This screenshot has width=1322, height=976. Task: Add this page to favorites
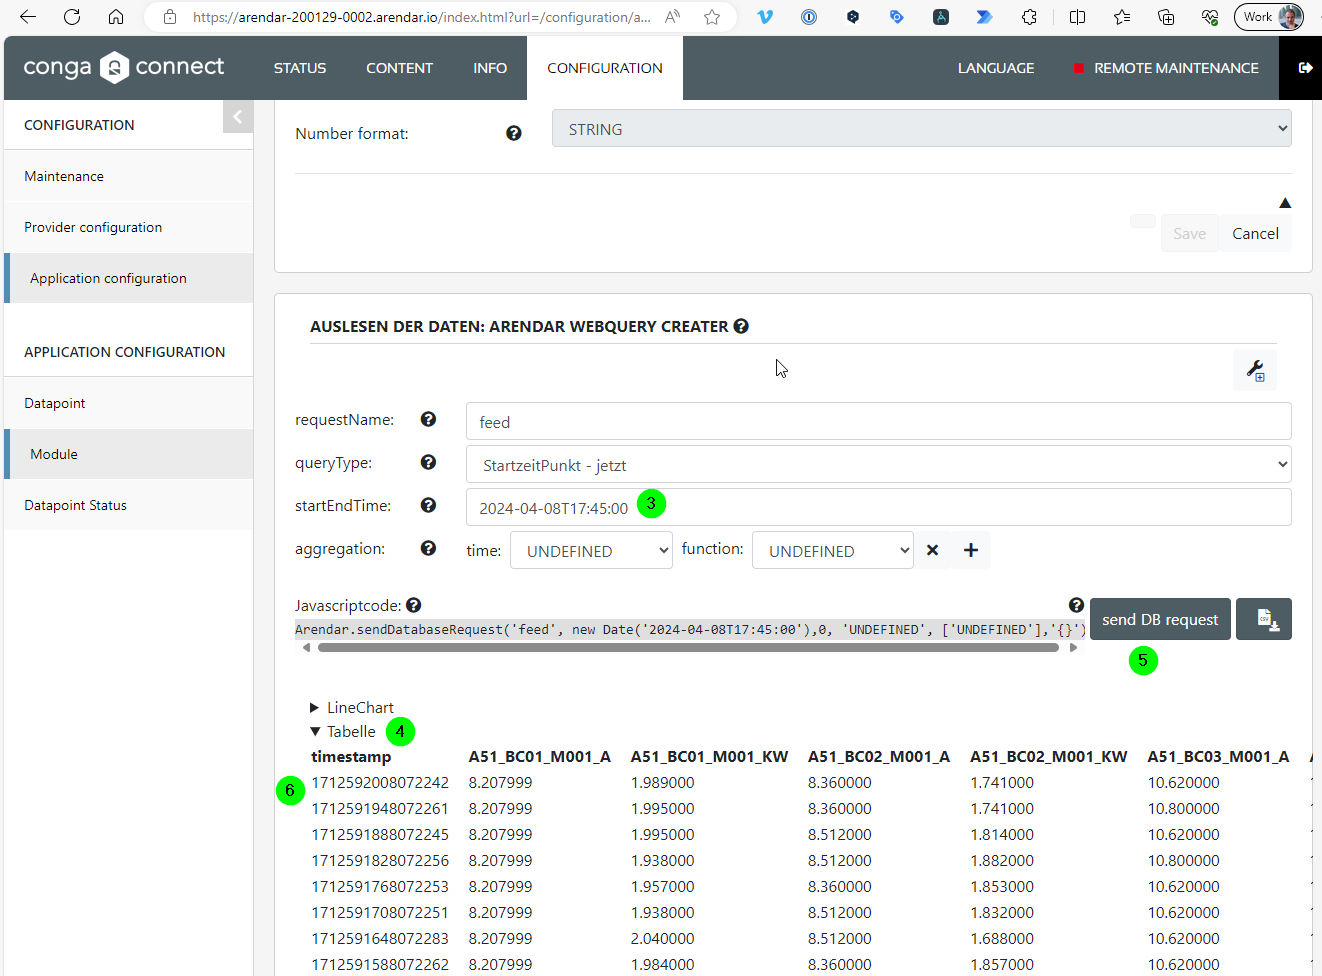coord(712,17)
